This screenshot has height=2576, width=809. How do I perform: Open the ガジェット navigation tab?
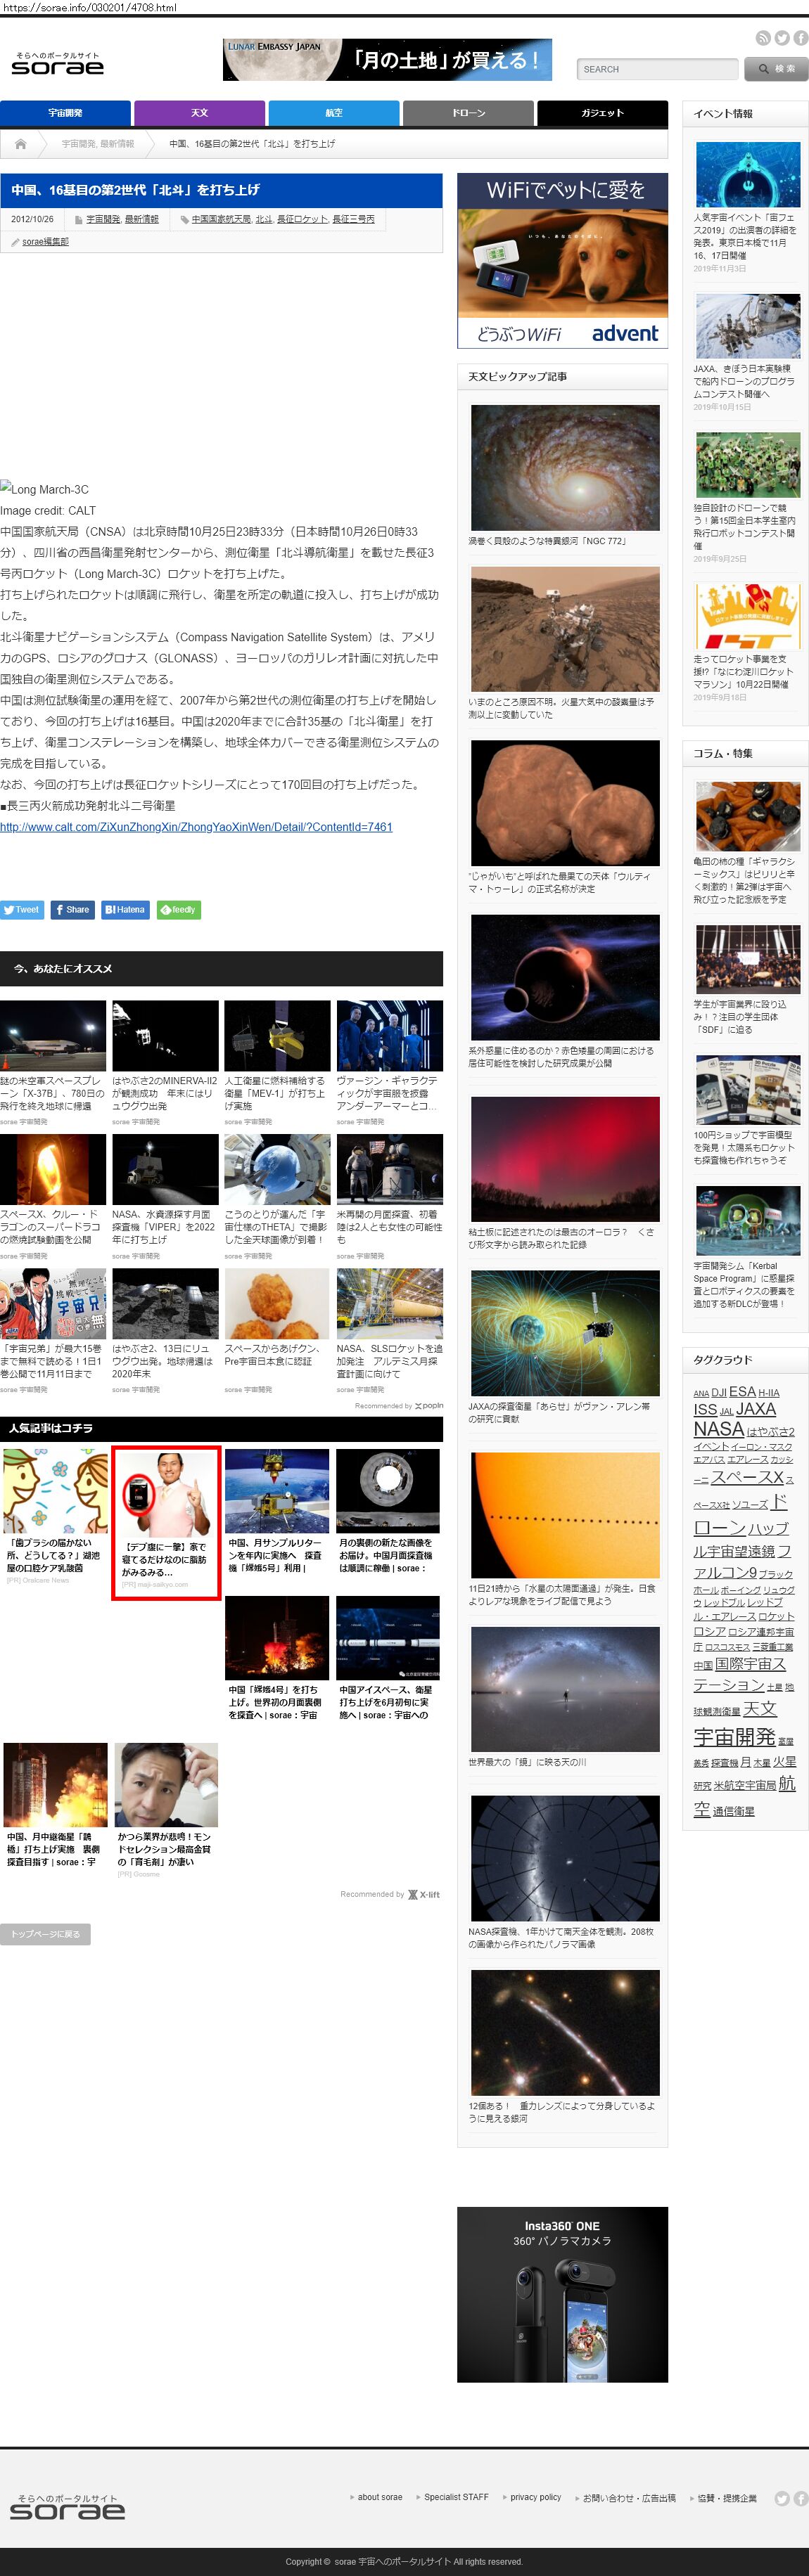[x=602, y=113]
